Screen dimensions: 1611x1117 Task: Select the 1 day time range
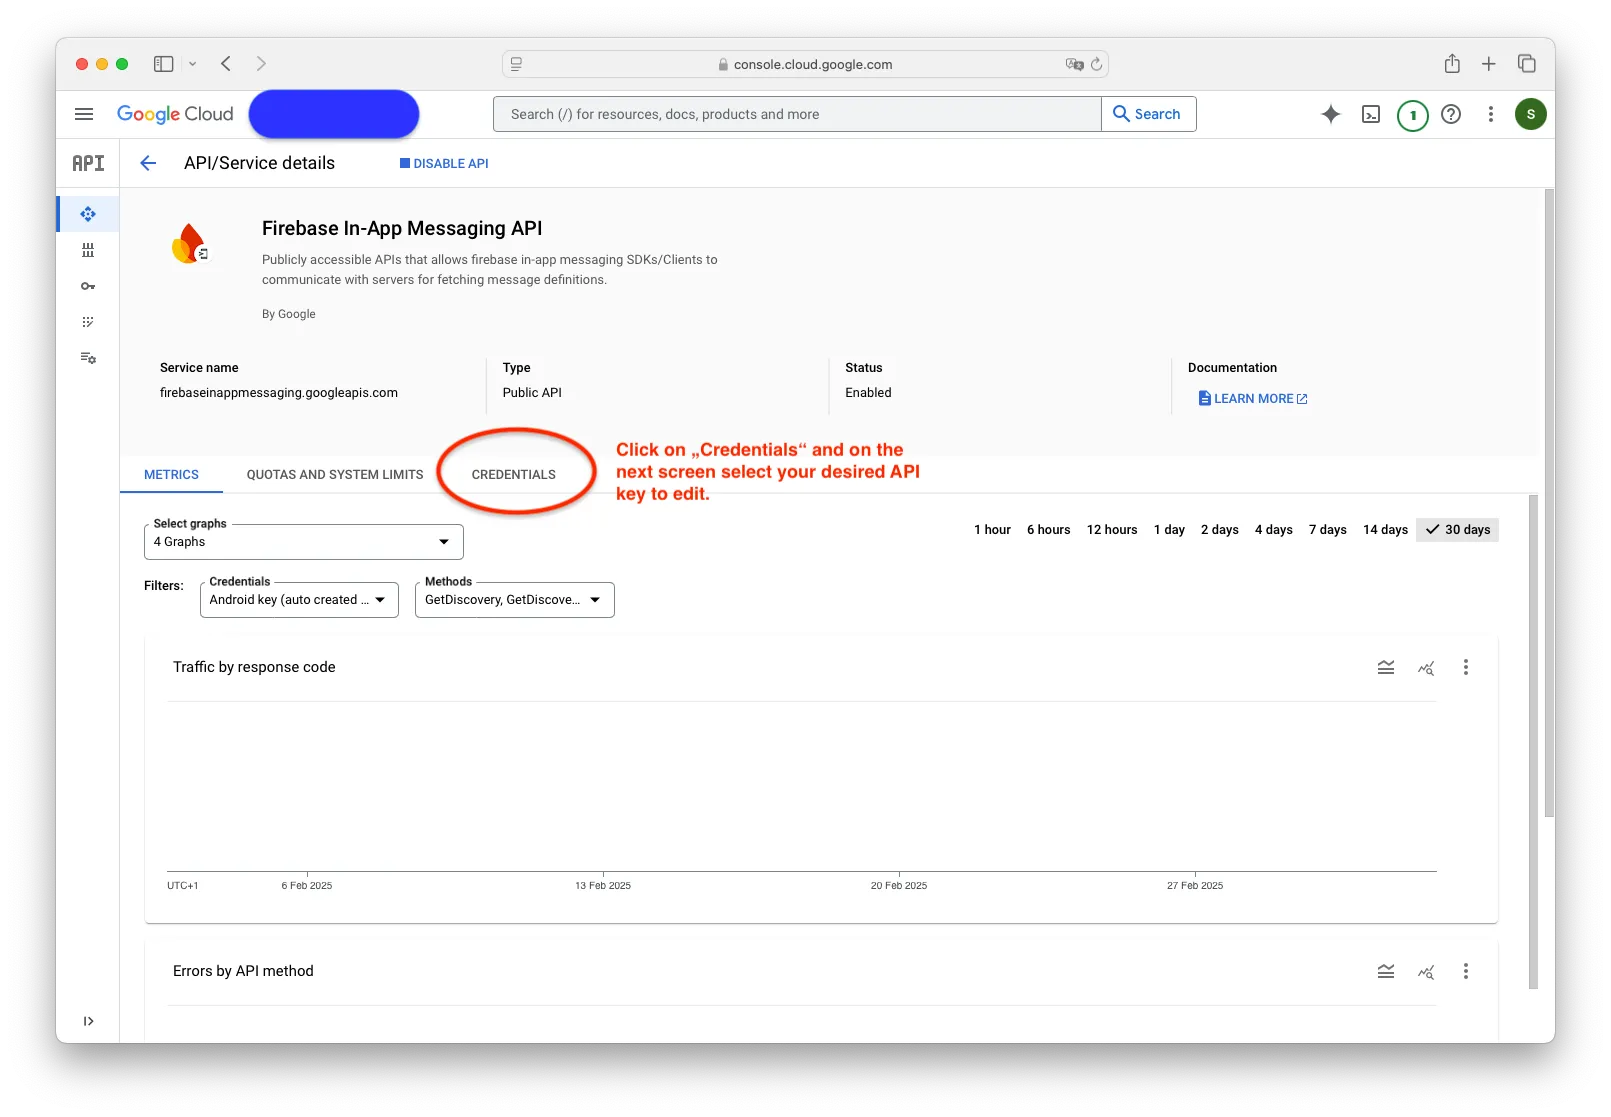pos(1169,530)
